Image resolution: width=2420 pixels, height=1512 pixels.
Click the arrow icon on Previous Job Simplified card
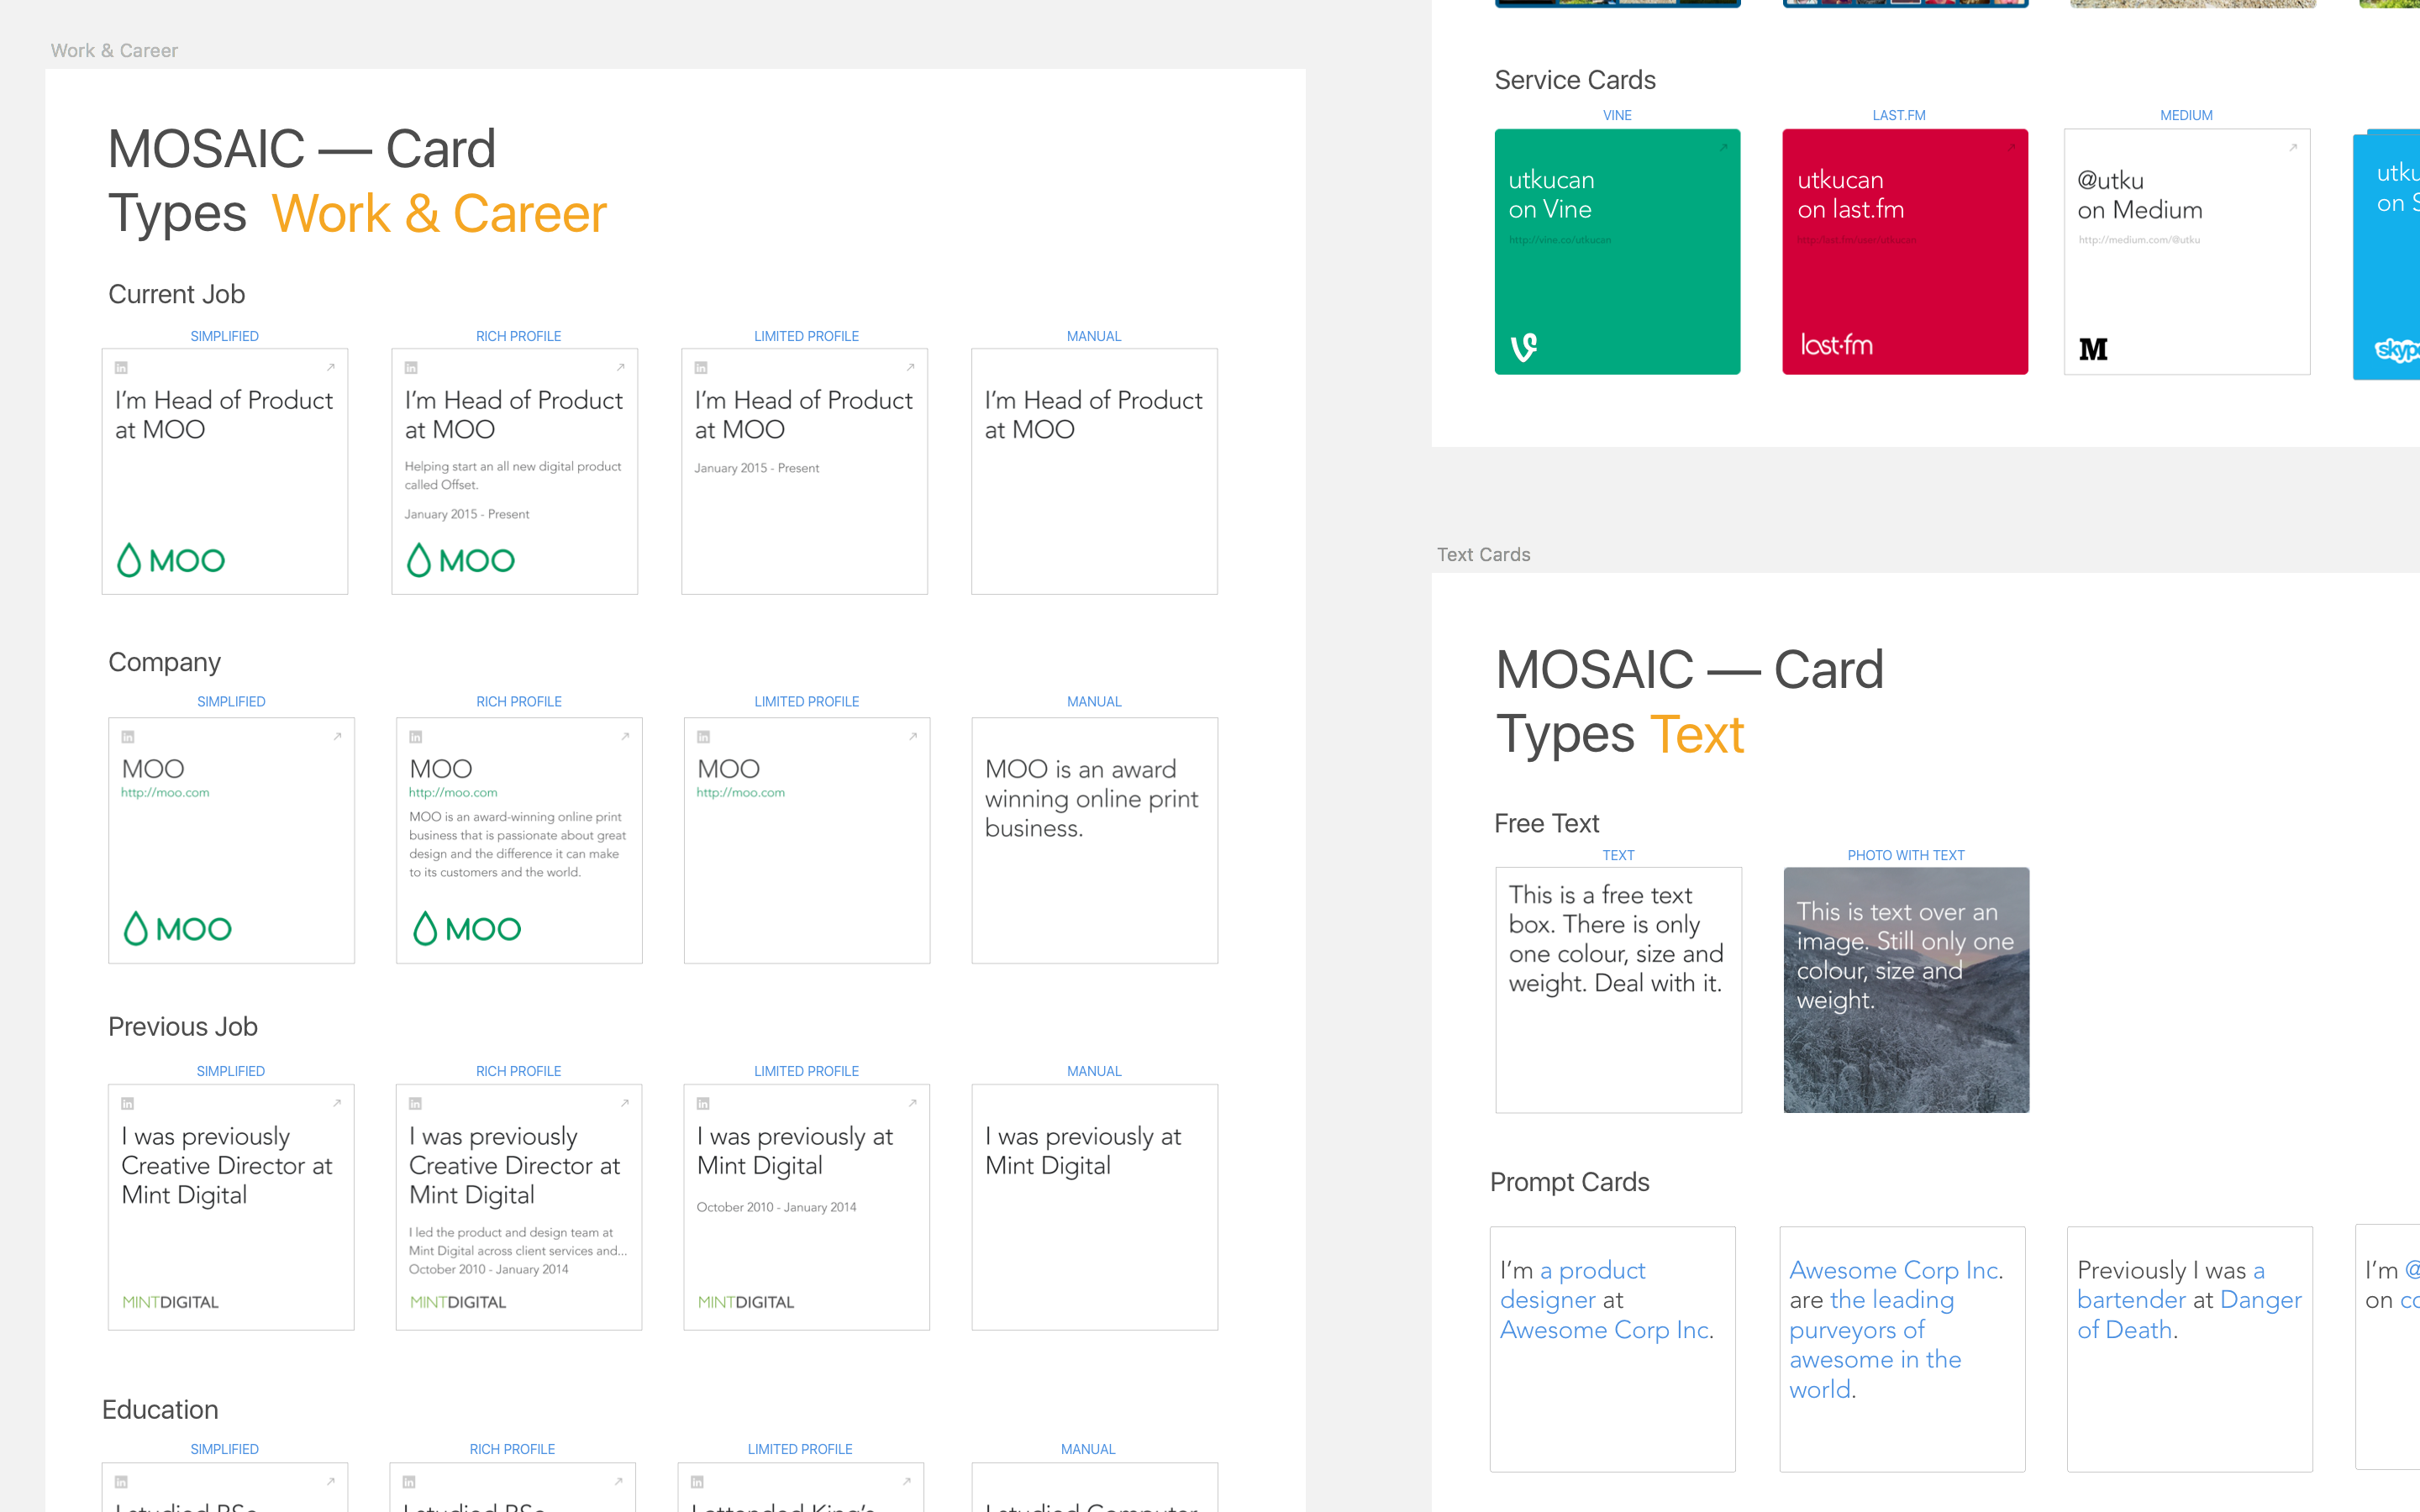[338, 1103]
